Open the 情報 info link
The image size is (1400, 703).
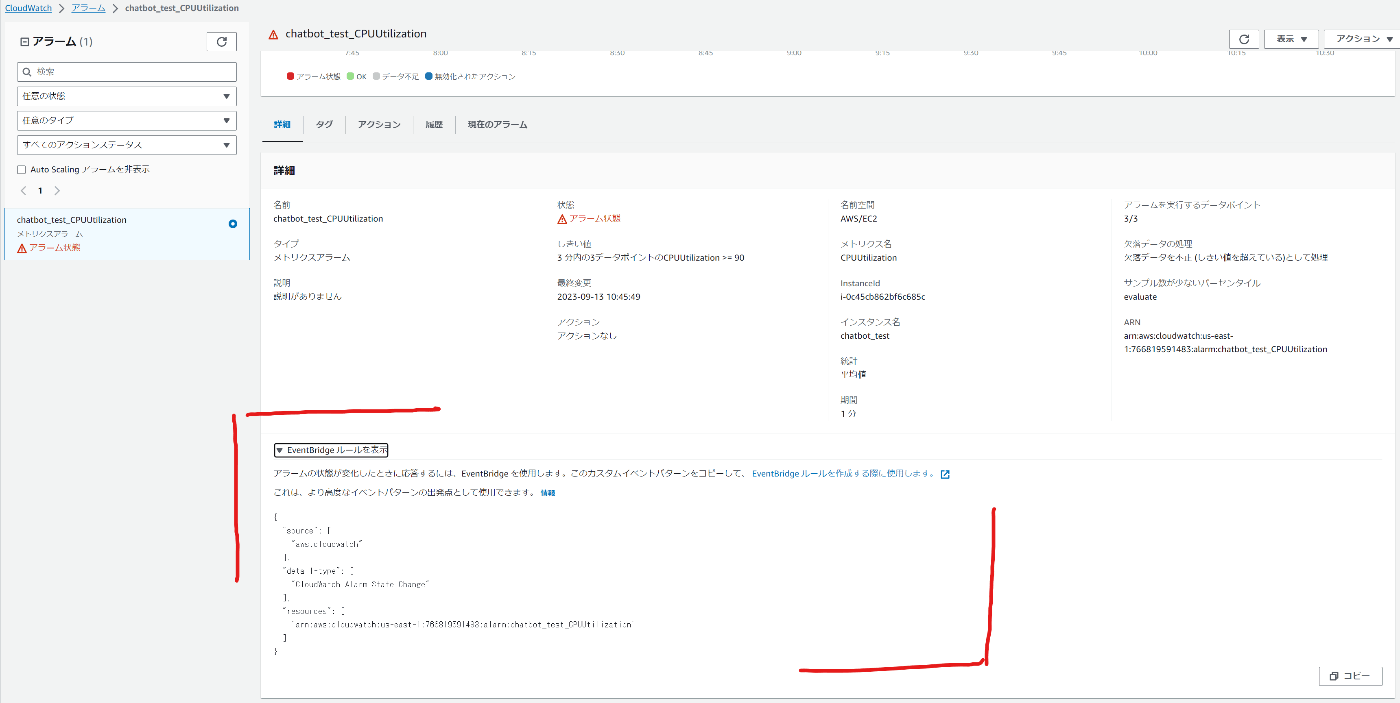(547, 493)
